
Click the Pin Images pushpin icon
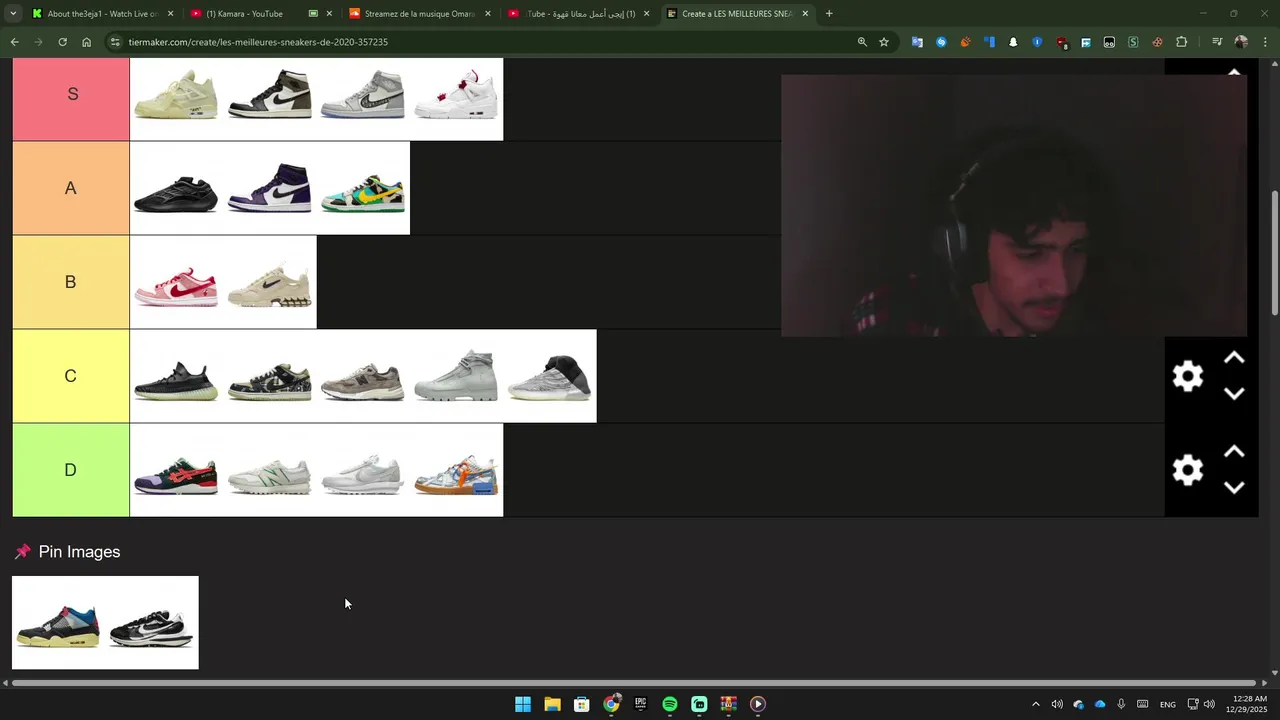(22, 552)
